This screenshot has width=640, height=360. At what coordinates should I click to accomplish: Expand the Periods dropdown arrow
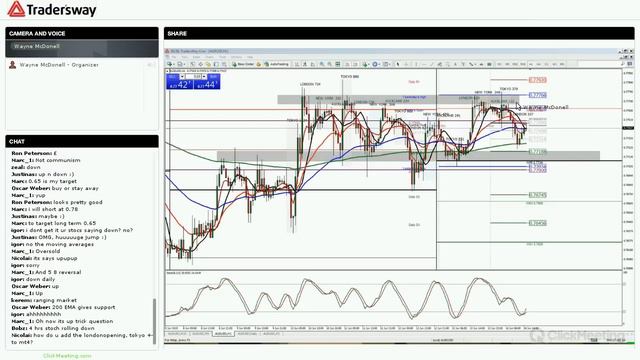379,64
